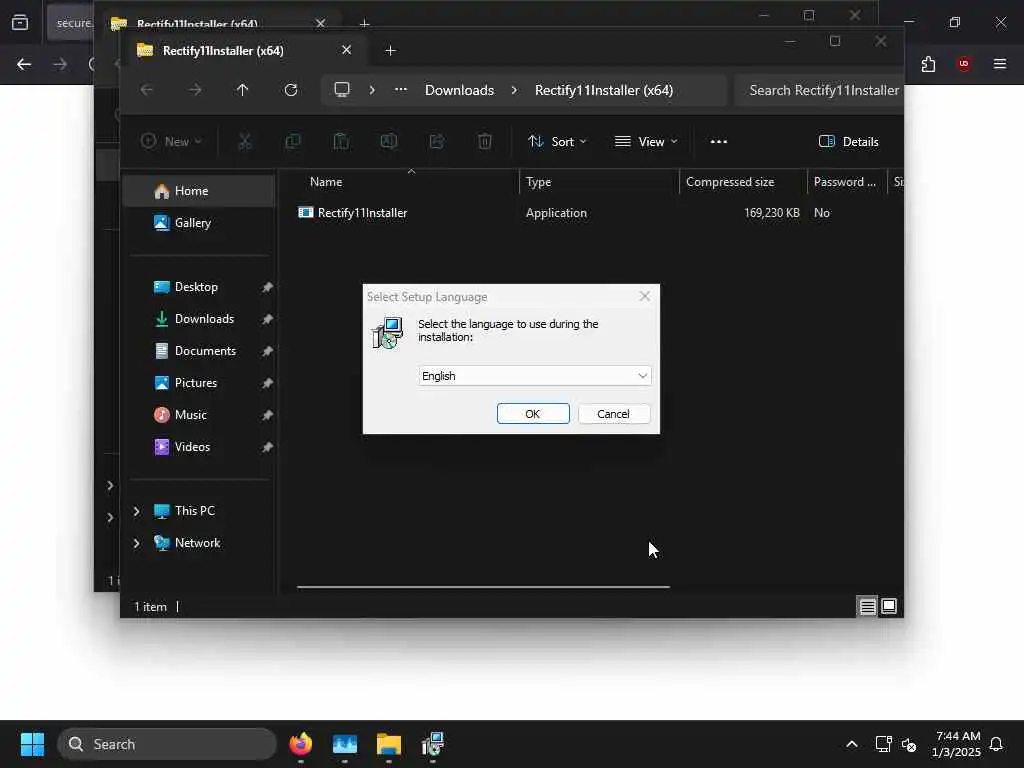Open the See more three-dots toolbar menu
This screenshot has width=1024, height=768.
(718, 141)
